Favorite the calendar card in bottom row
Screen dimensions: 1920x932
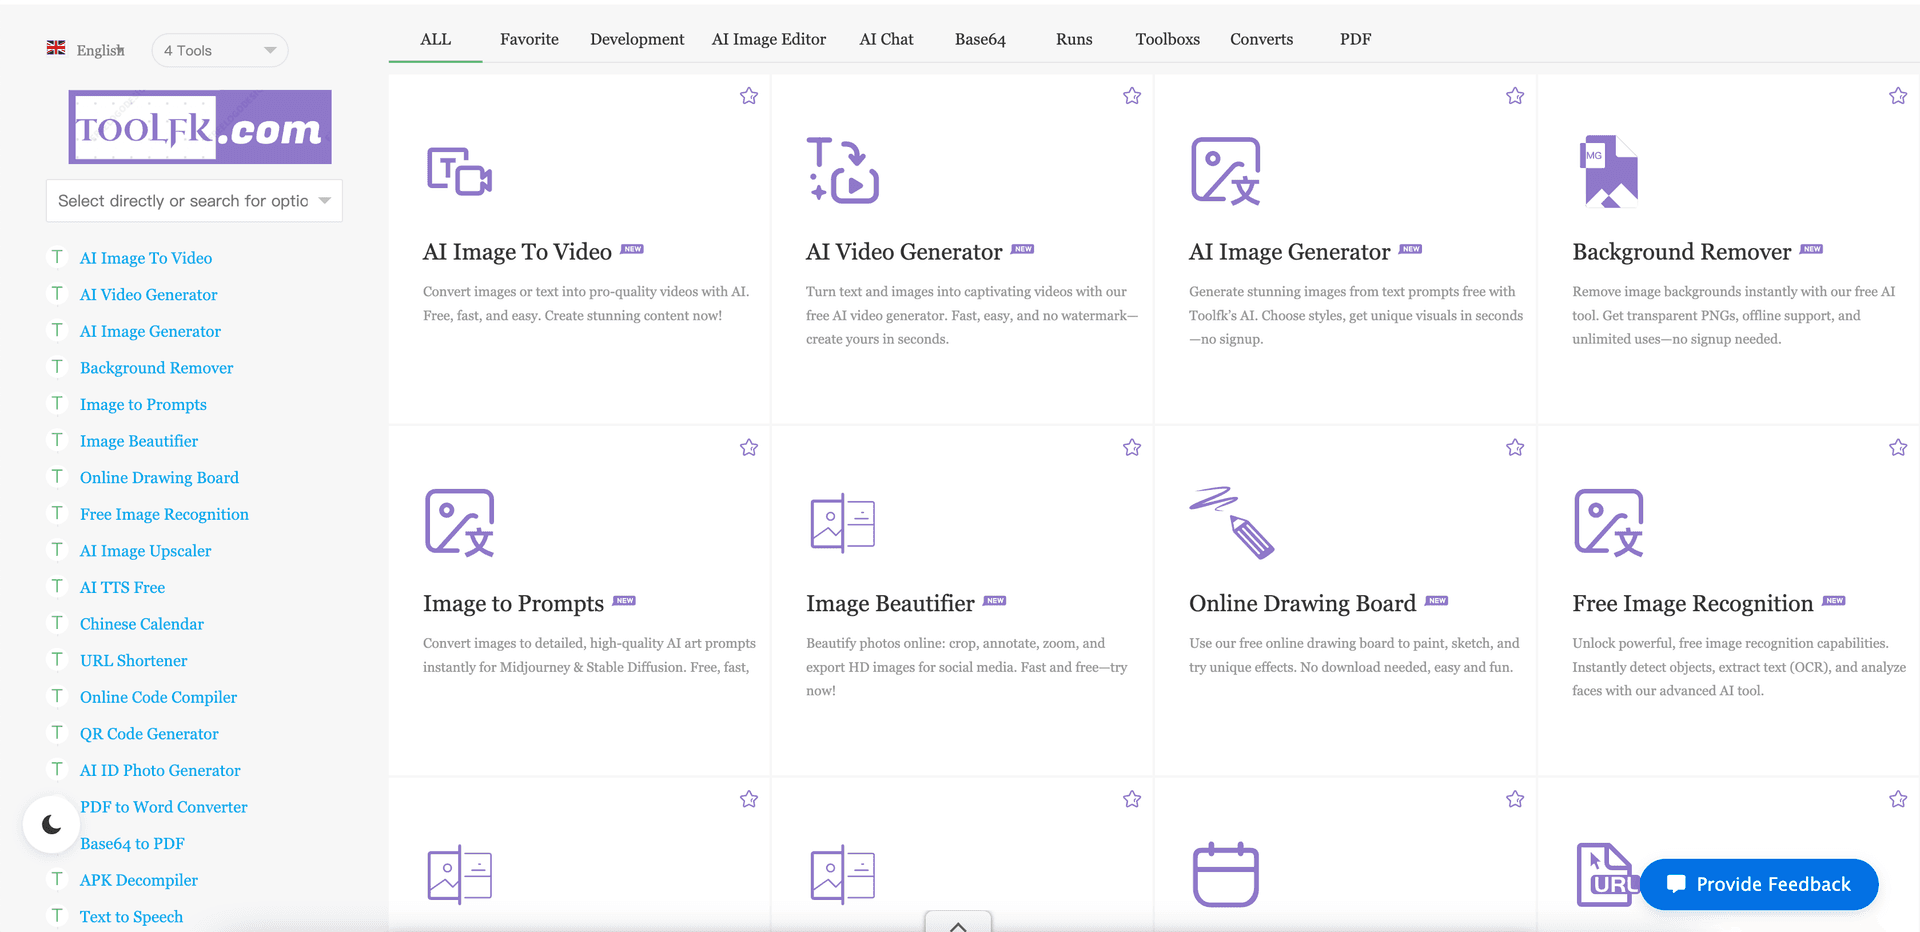pos(1515,799)
